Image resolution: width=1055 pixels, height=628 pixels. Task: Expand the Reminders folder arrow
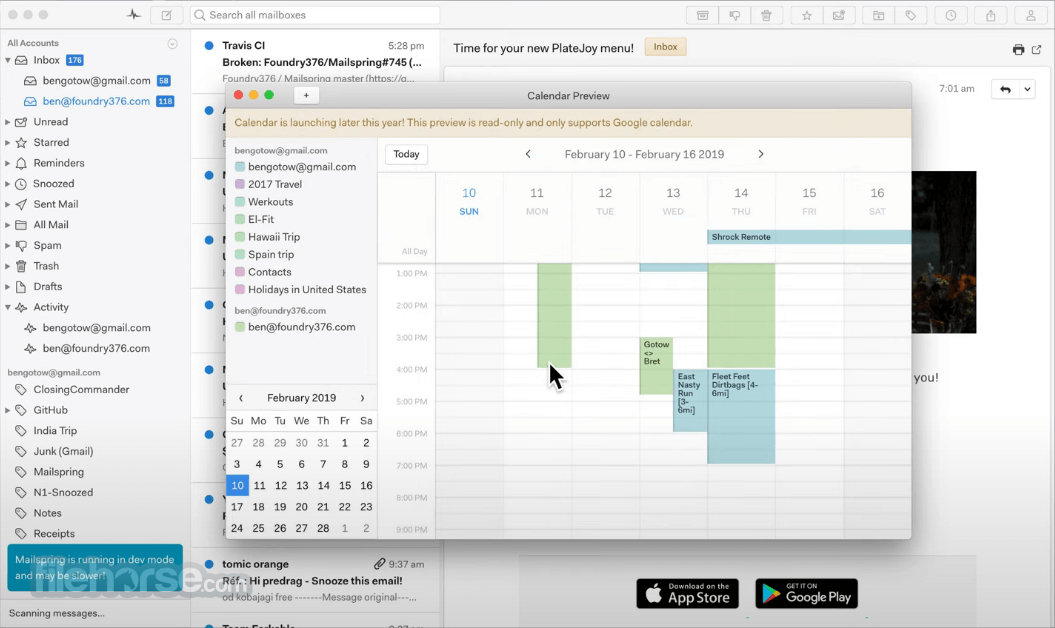(8, 163)
